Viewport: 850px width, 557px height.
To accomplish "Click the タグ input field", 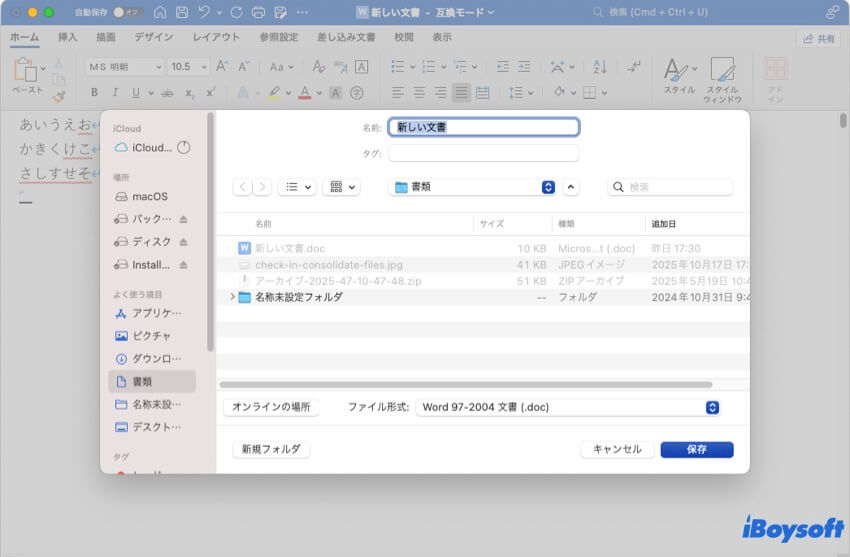I will 484,153.
